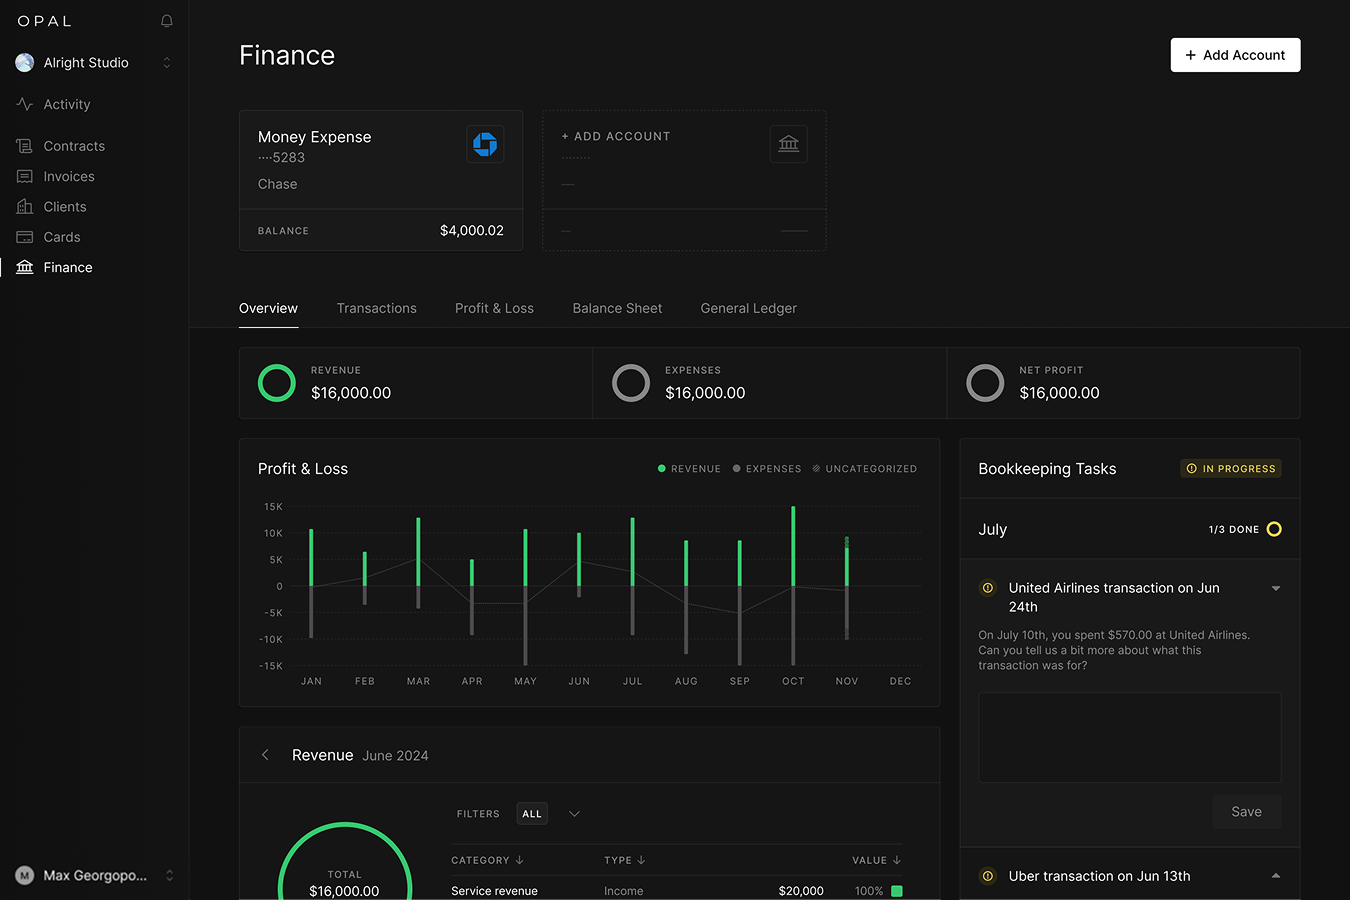This screenshot has height=900, width=1350.
Task: Click the Alright Studio globe avatar
Action: click(25, 63)
